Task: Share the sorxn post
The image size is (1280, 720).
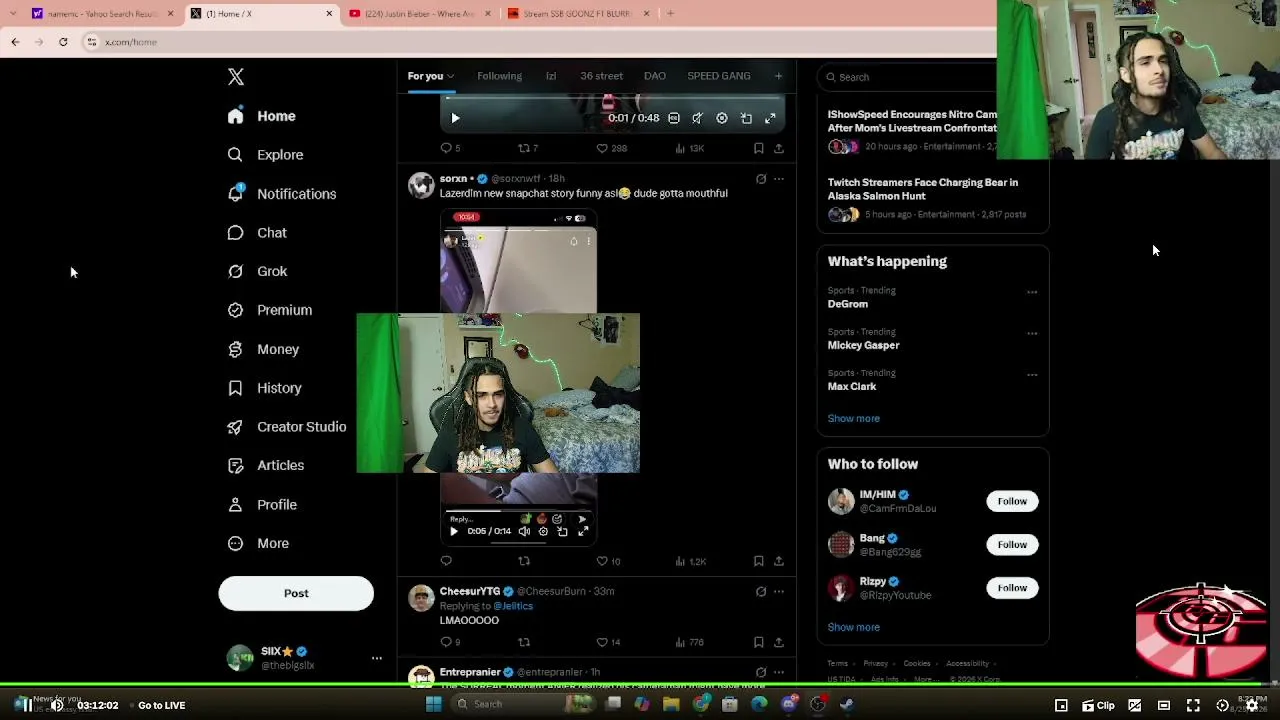Action: coord(779,561)
